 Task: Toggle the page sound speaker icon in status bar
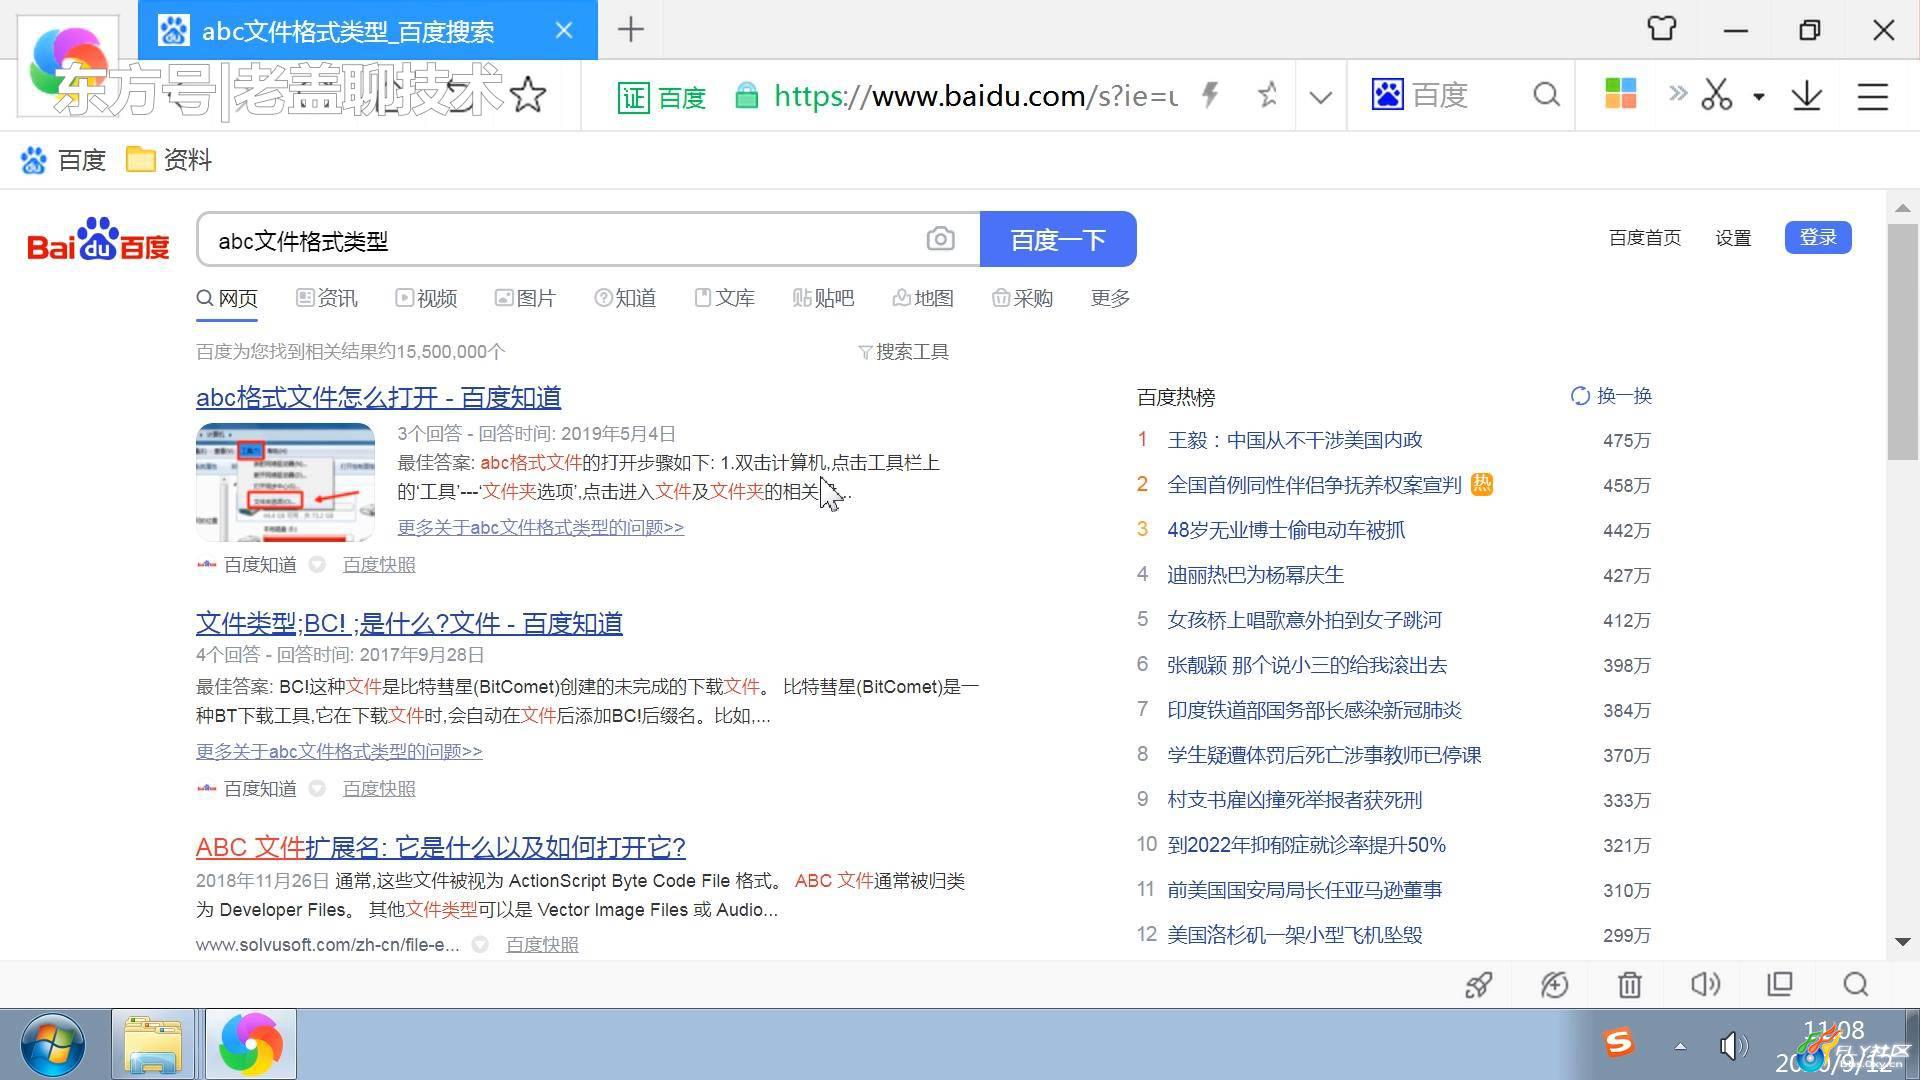click(1705, 985)
